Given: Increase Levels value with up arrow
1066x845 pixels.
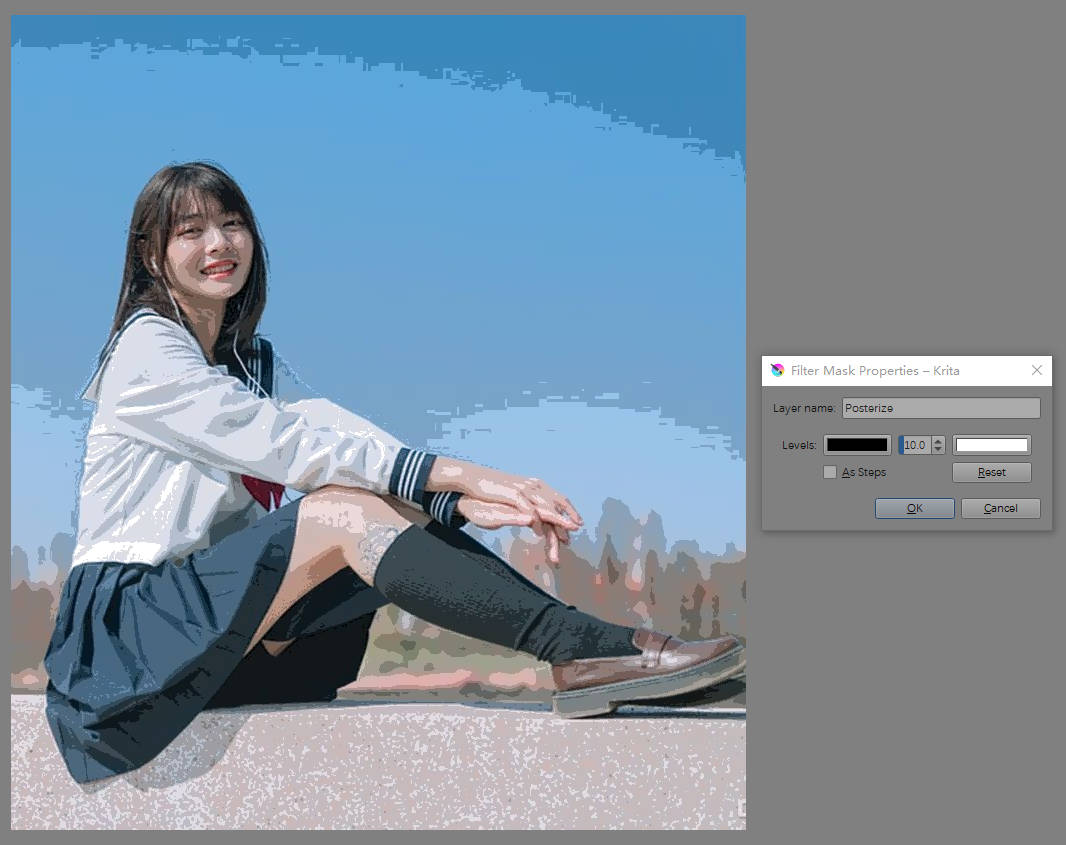Looking at the screenshot, I should click(938, 441).
